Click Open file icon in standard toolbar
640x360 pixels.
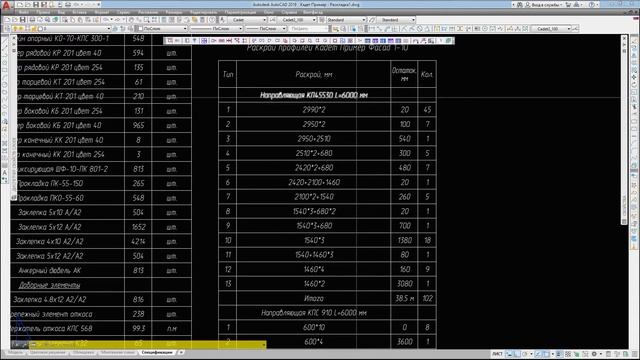tap(15, 20)
